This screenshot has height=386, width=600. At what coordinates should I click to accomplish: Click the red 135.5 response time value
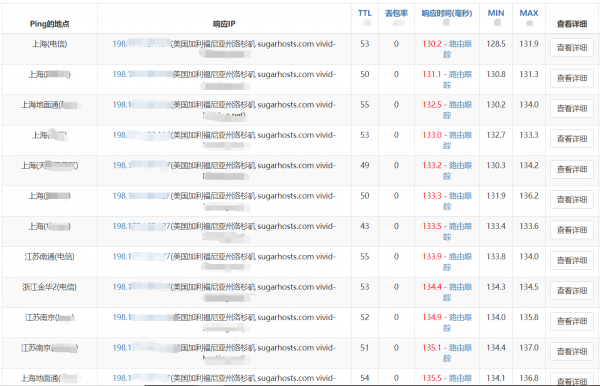click(x=432, y=378)
